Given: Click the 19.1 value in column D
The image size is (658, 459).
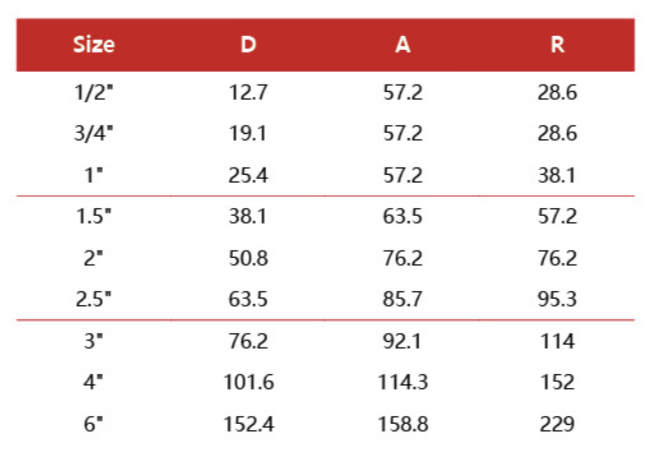Looking at the screenshot, I should point(248,134).
